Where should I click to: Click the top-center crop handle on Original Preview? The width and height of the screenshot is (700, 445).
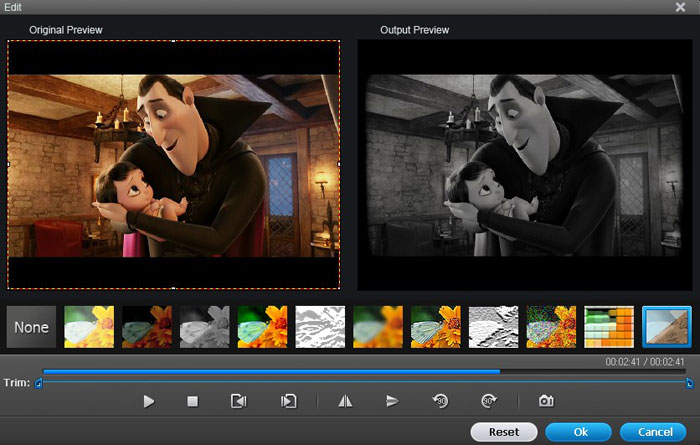tap(174, 41)
